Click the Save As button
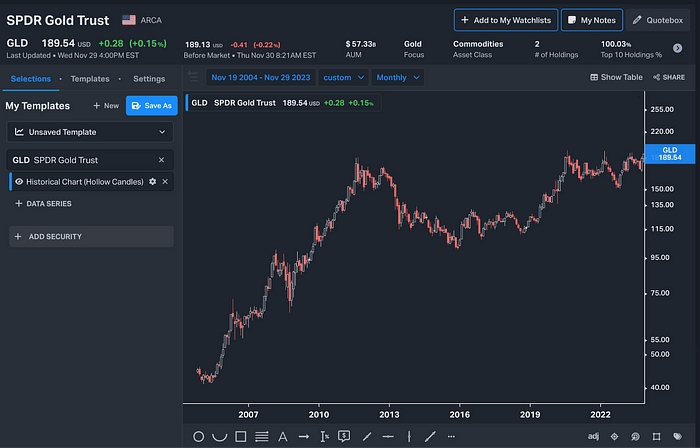The image size is (700, 448). (x=152, y=106)
